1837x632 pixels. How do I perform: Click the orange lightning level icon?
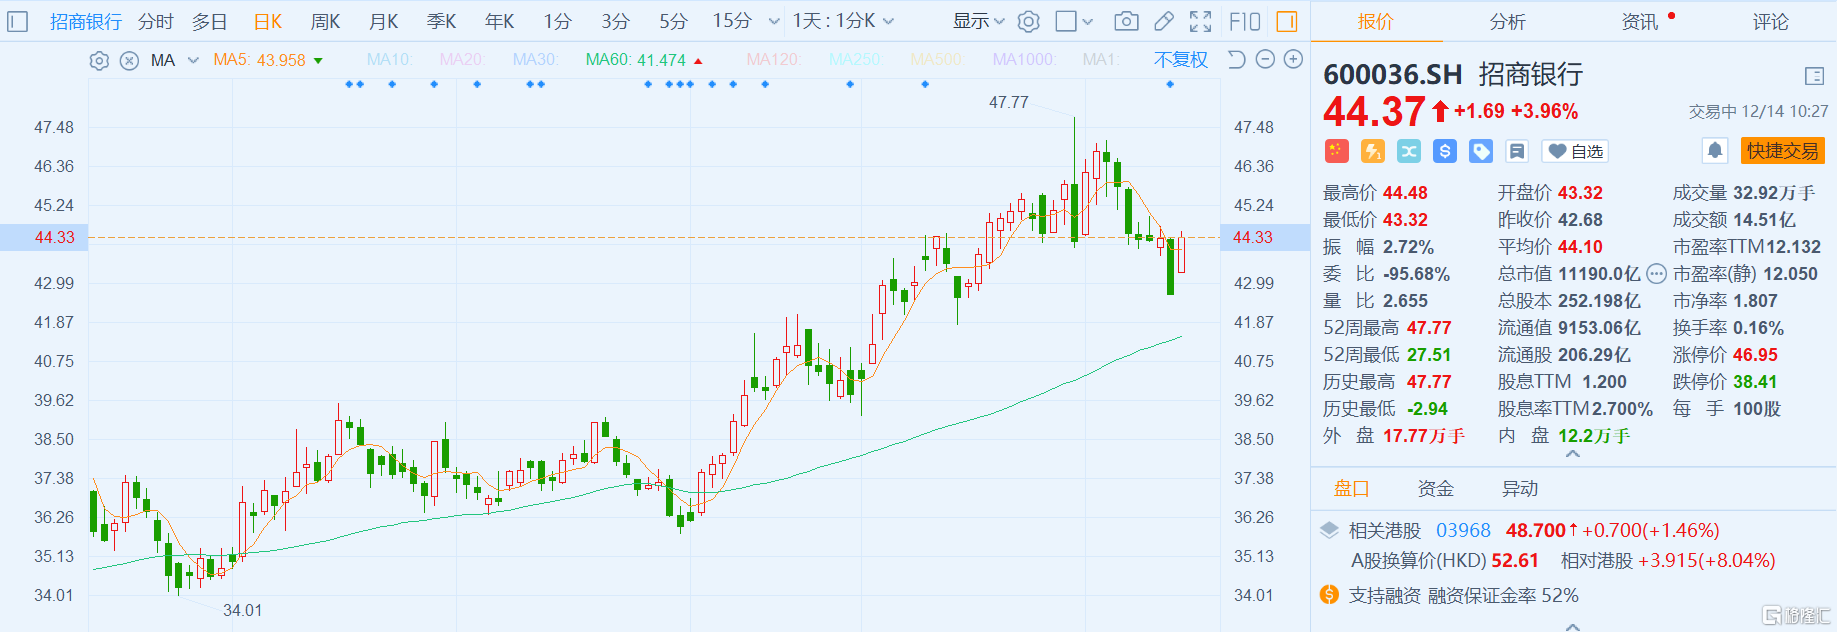[1373, 151]
